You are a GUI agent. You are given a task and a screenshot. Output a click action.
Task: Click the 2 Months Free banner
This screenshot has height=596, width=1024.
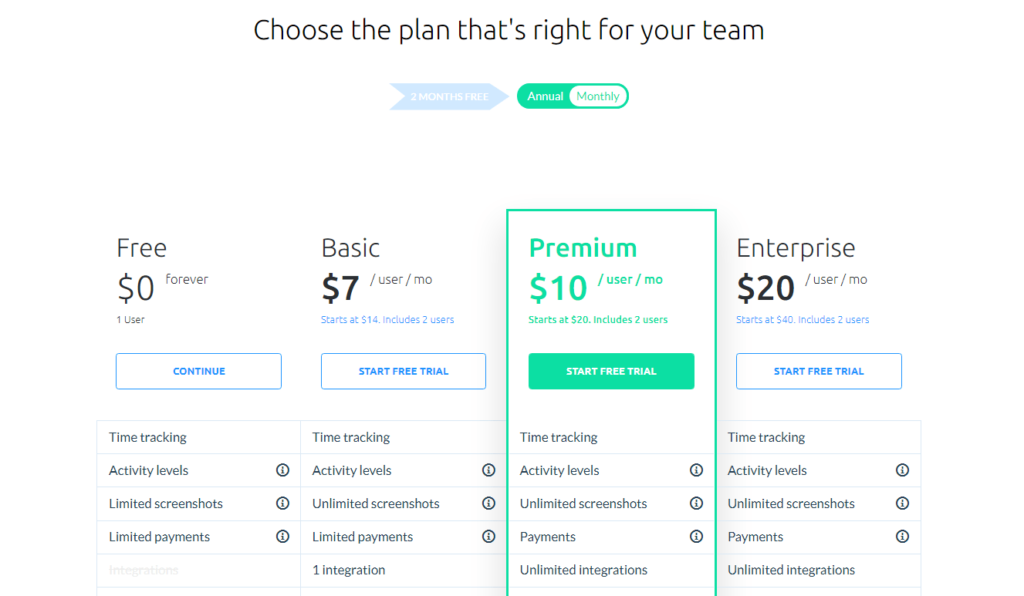tap(449, 97)
